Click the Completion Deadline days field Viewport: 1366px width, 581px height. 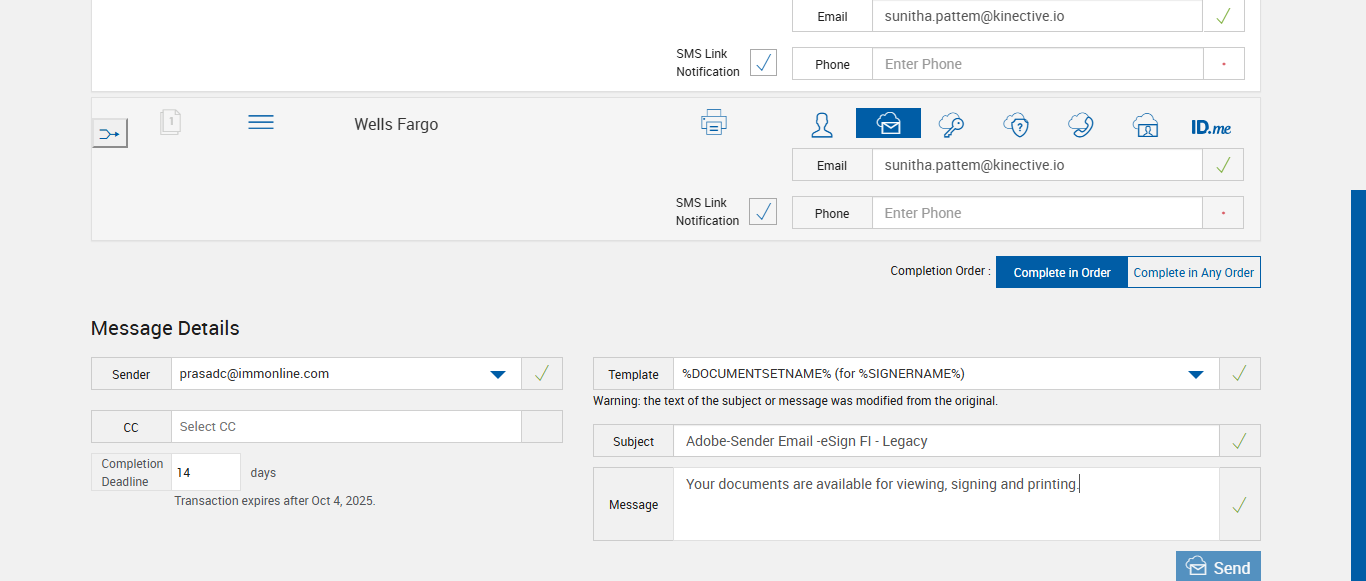tap(205, 472)
